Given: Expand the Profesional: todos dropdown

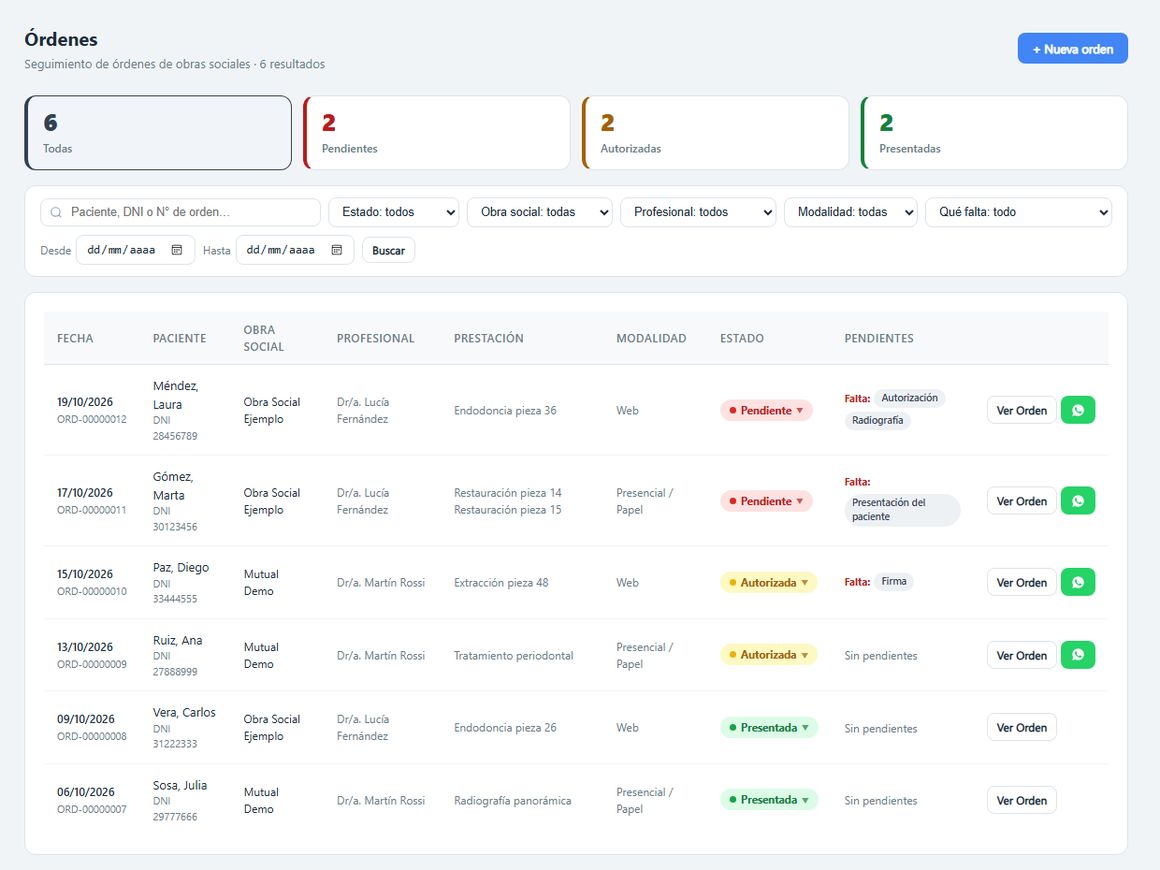Looking at the screenshot, I should (x=698, y=212).
